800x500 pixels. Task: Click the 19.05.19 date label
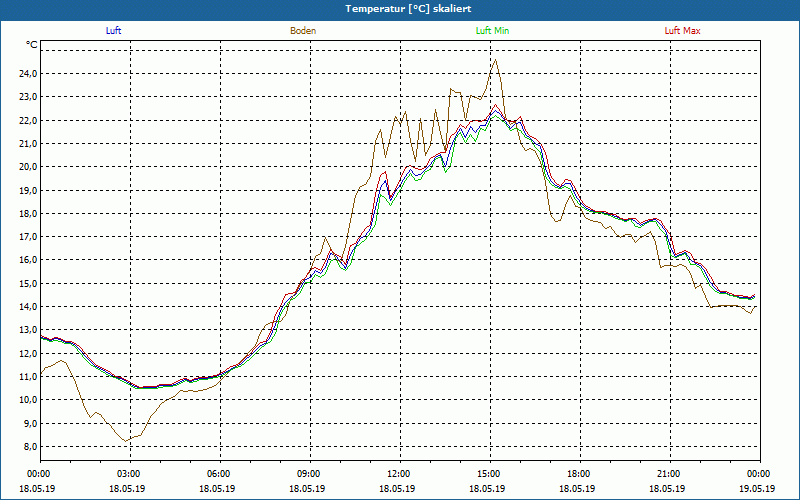pos(757,488)
